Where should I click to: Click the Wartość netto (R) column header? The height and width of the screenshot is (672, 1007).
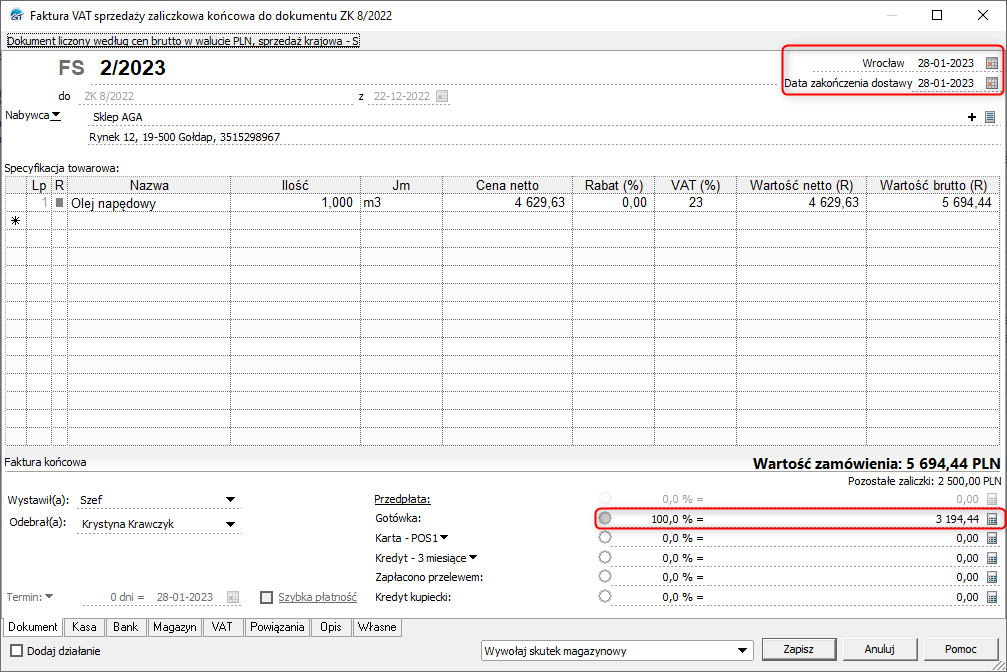pyautogui.click(x=801, y=185)
